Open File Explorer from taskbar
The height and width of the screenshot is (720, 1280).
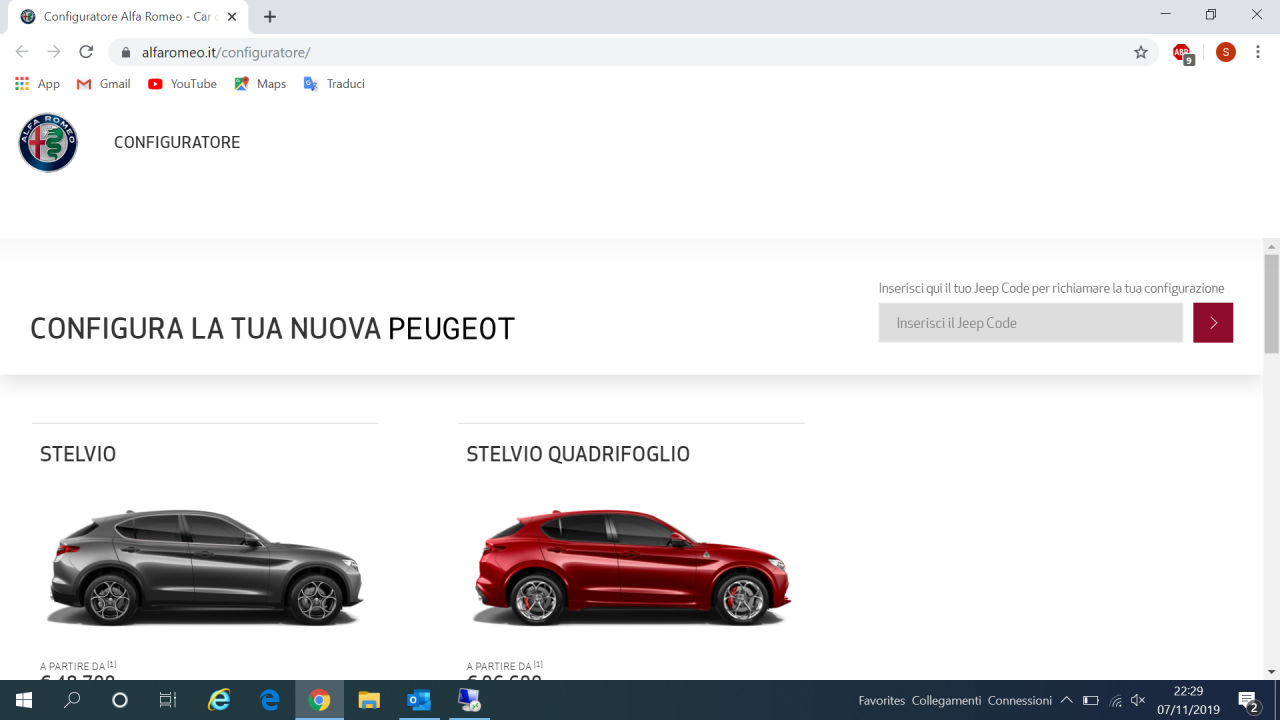369,700
